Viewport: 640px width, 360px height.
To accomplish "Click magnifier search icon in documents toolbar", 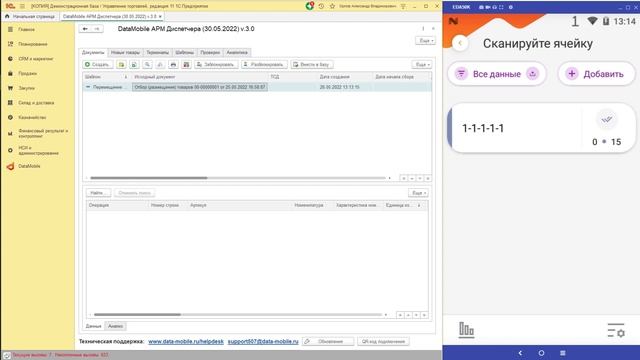I will coord(147,64).
